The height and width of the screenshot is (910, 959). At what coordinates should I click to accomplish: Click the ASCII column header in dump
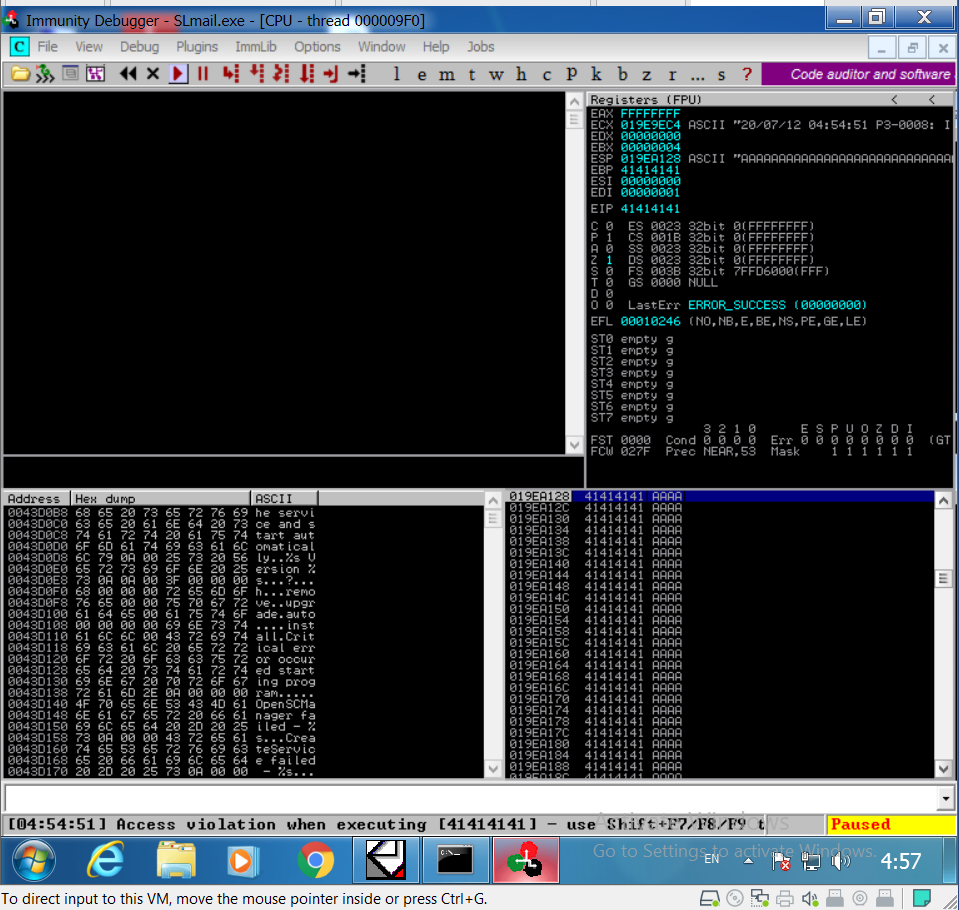(284, 498)
